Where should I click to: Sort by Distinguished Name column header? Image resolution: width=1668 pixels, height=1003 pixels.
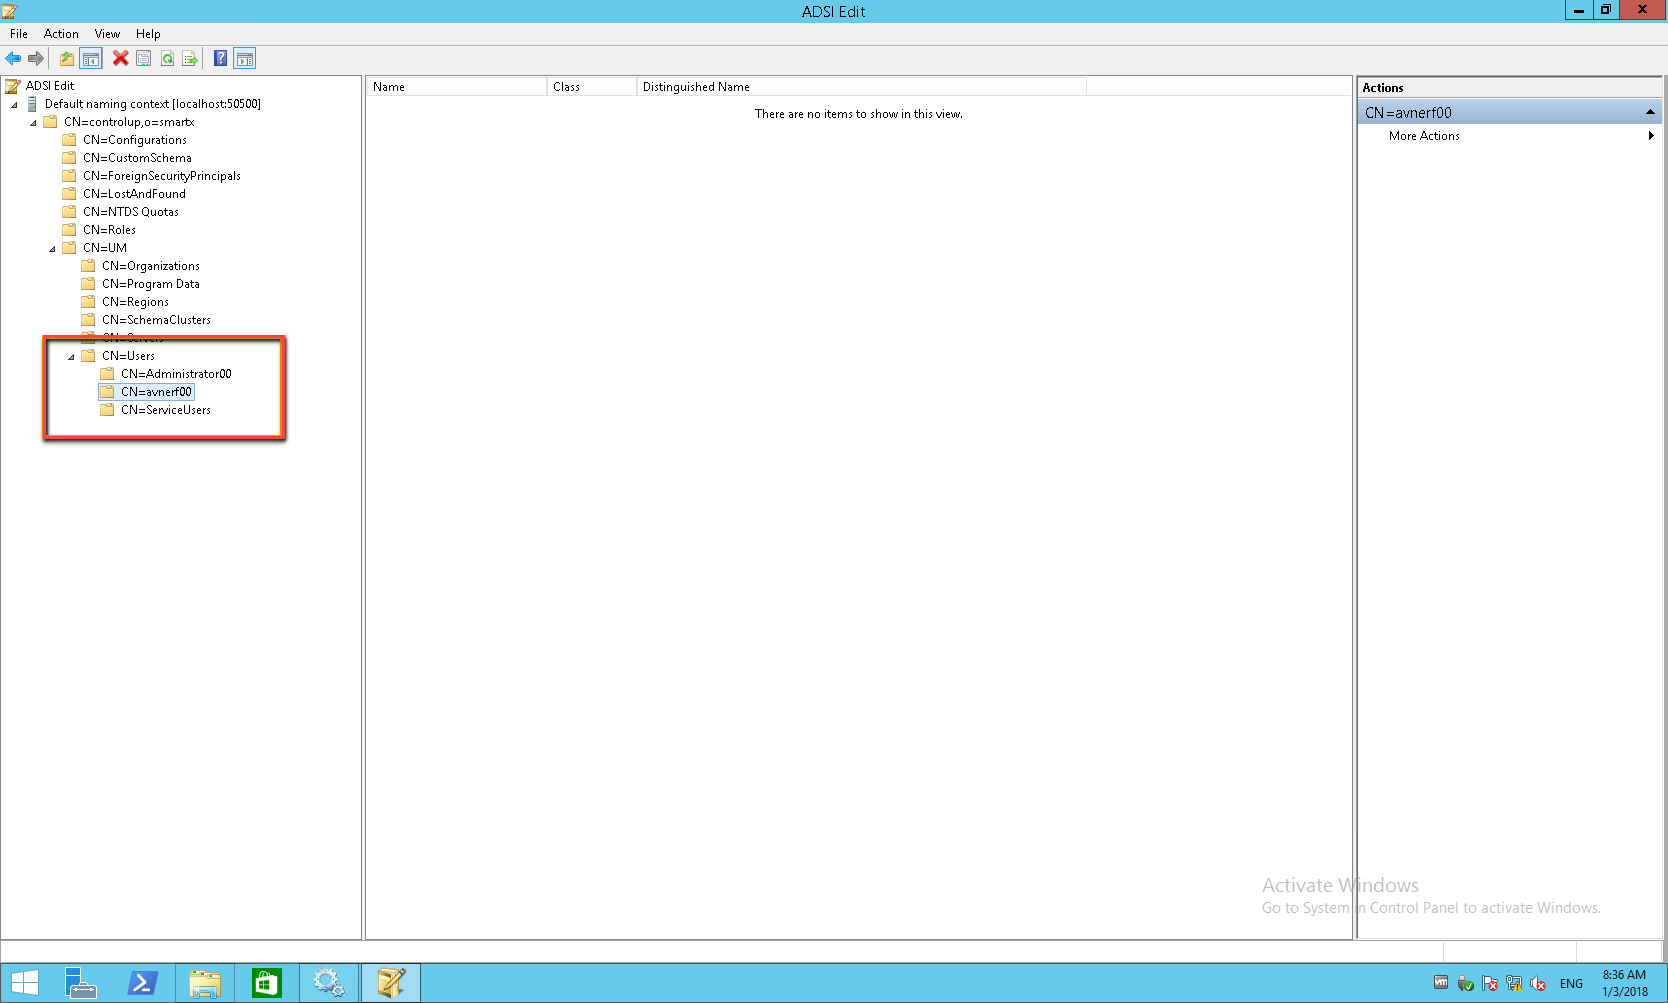click(x=861, y=87)
